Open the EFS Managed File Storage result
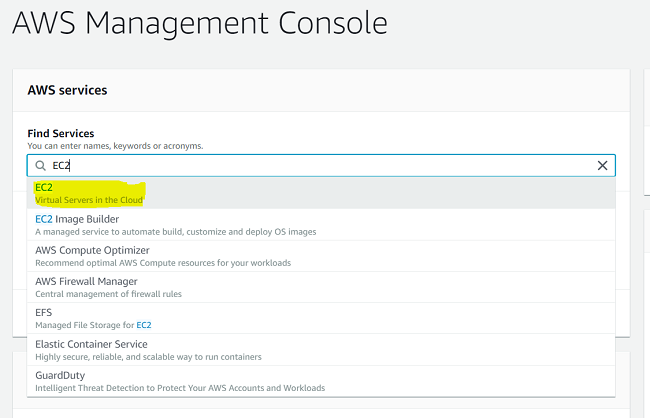 tap(321, 318)
